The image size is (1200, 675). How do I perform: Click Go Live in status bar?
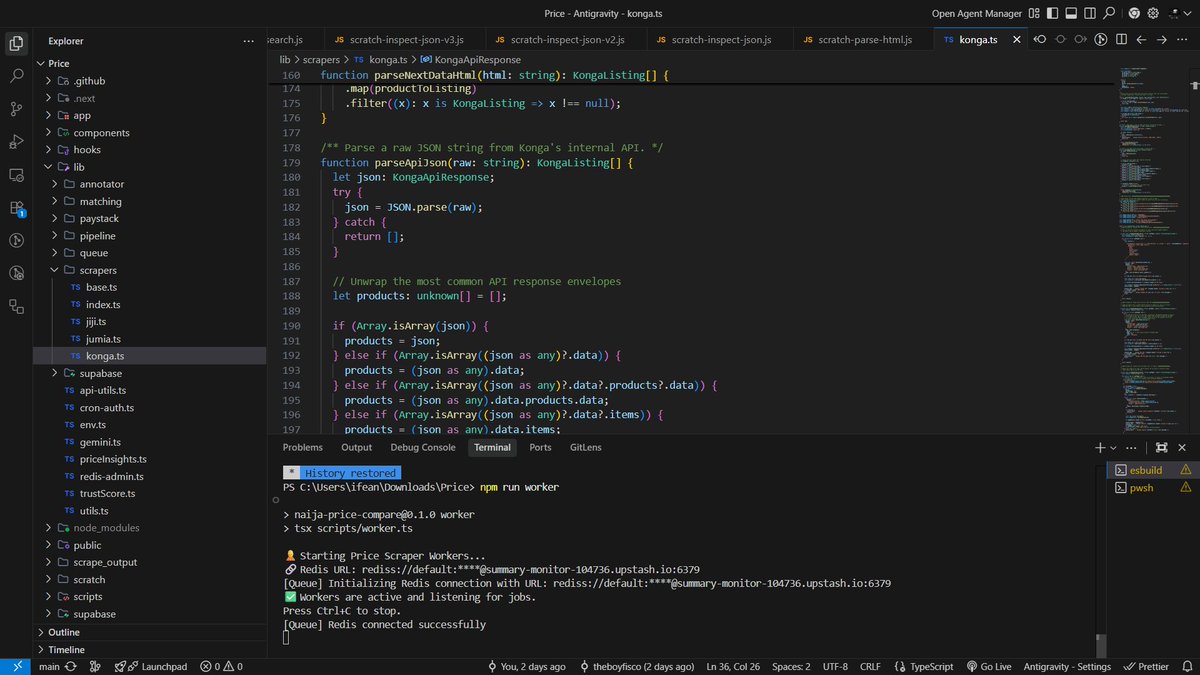(x=987, y=666)
